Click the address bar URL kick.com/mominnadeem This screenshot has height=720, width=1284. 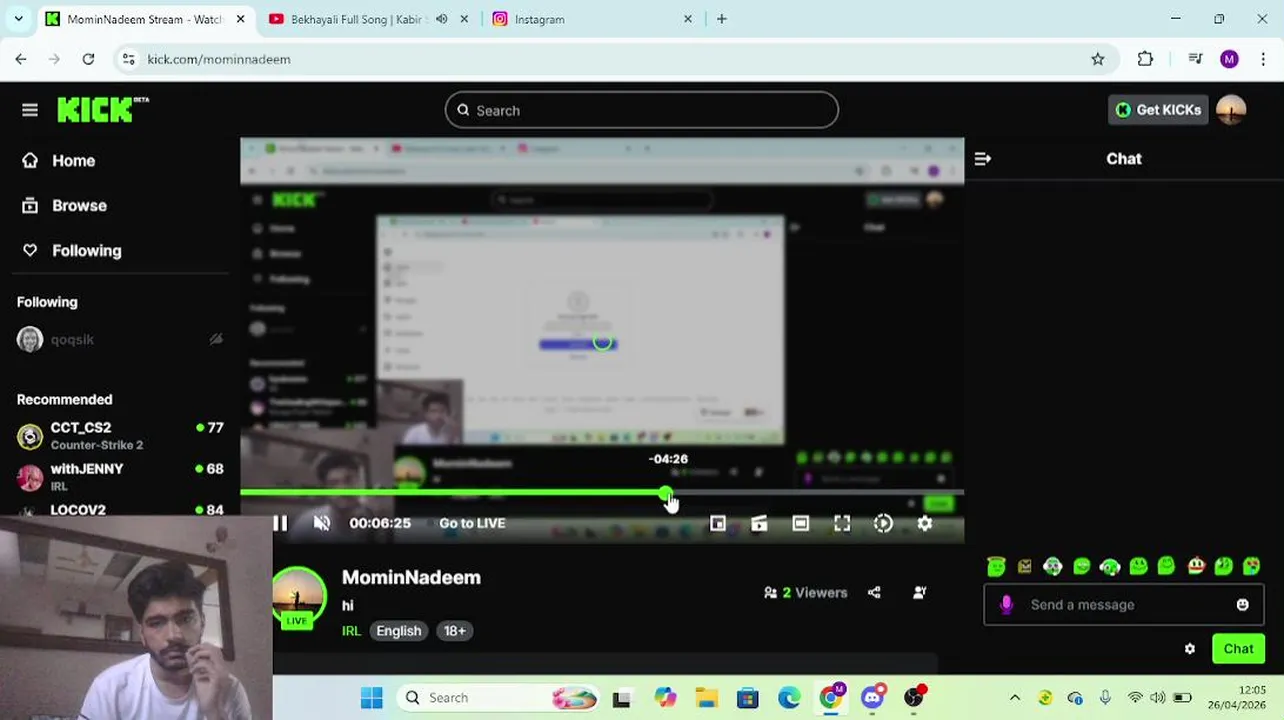point(219,59)
